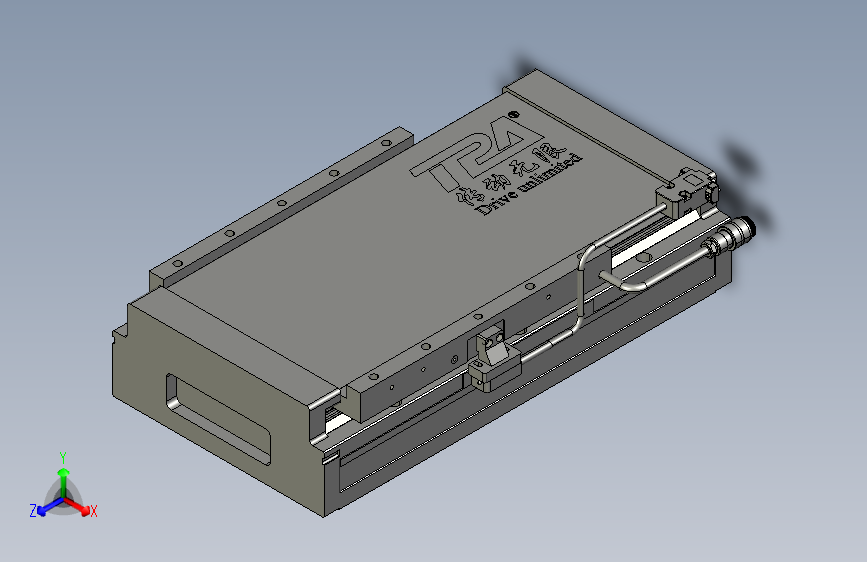Select the oblong slot in the end plate
The height and width of the screenshot is (562, 867).
pyautogui.click(x=218, y=418)
